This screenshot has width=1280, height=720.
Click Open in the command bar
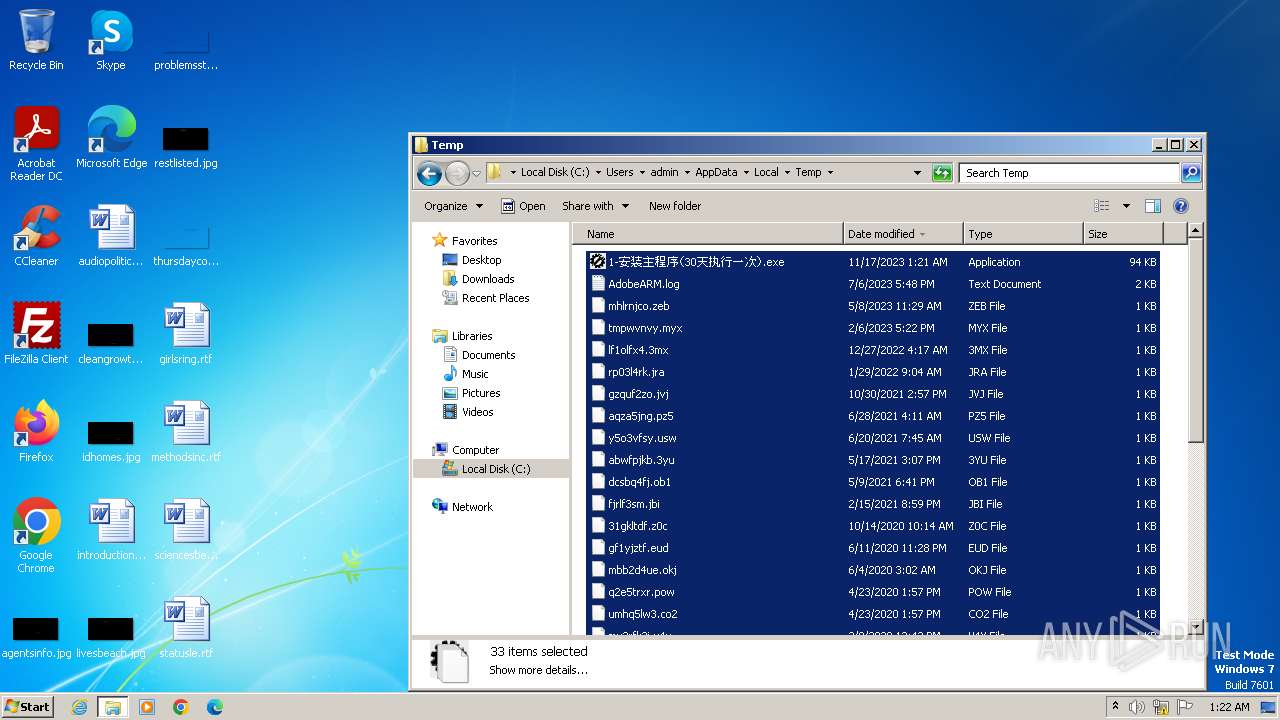523,206
